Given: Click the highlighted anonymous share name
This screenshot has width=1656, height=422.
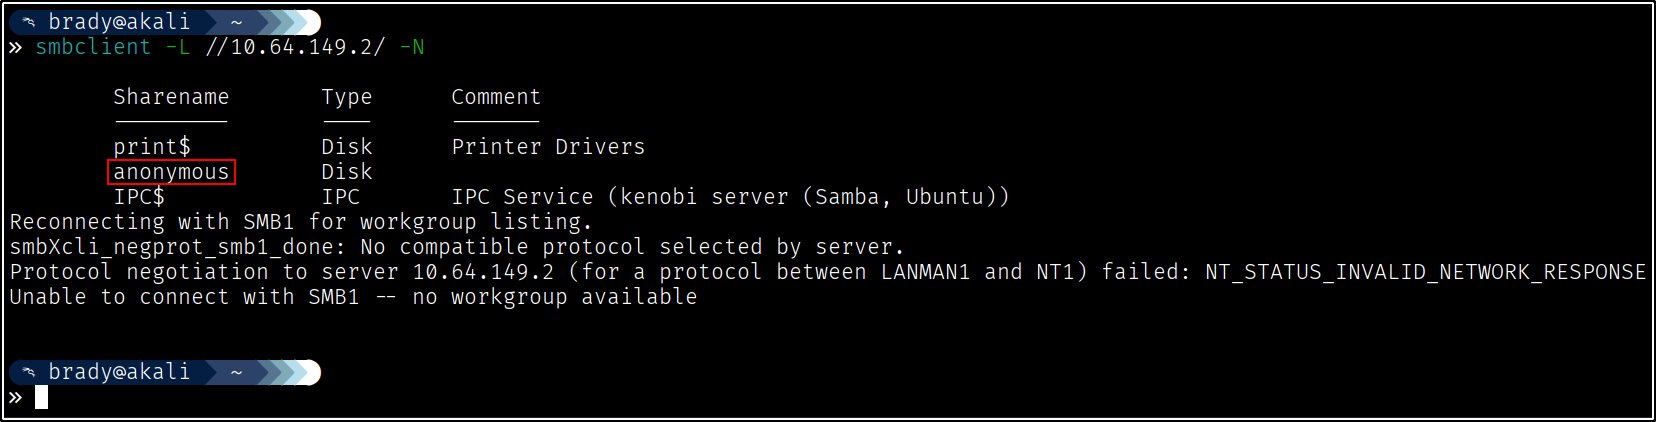Looking at the screenshot, I should tap(171, 172).
